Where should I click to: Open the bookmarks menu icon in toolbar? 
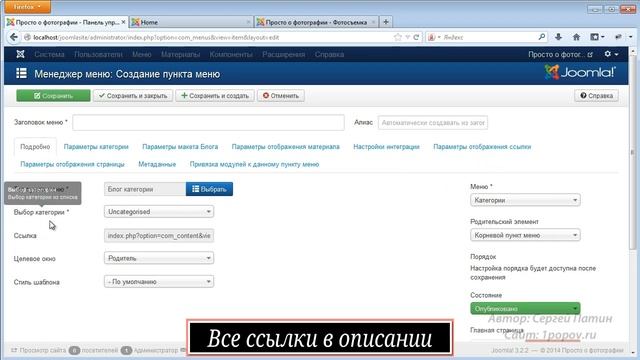[x=597, y=37]
